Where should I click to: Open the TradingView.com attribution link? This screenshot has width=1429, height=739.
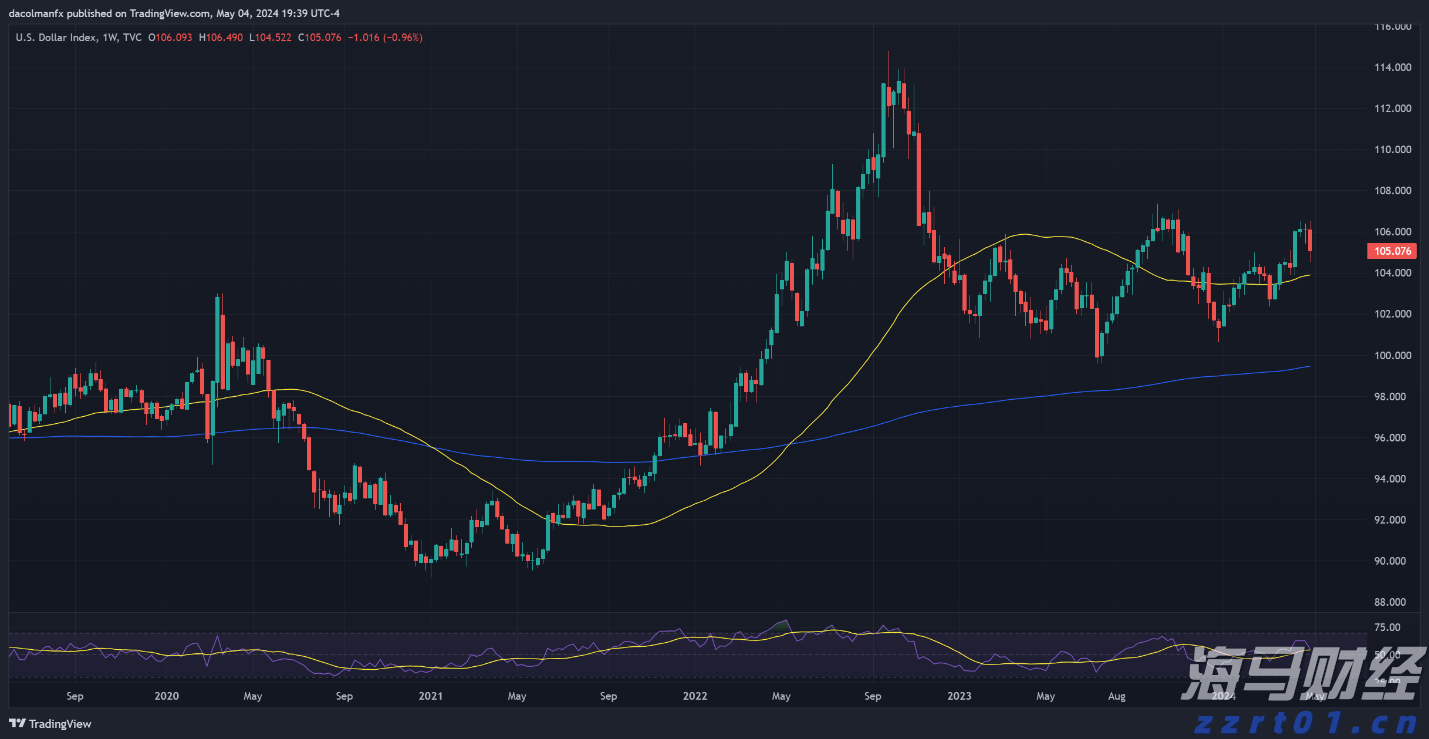[x=170, y=13]
